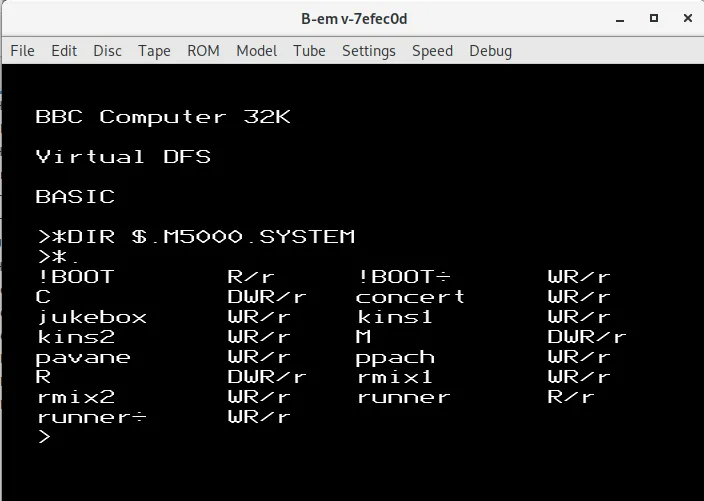Click the 'runner' file name with R/r
Screen dimensions: 704x501
403,397
